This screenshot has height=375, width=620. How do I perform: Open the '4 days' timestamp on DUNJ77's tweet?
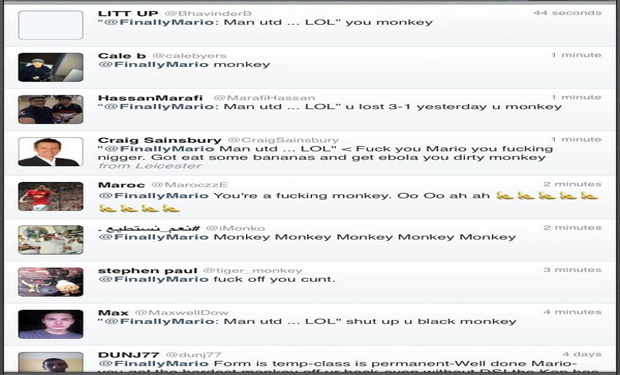tap(582, 354)
